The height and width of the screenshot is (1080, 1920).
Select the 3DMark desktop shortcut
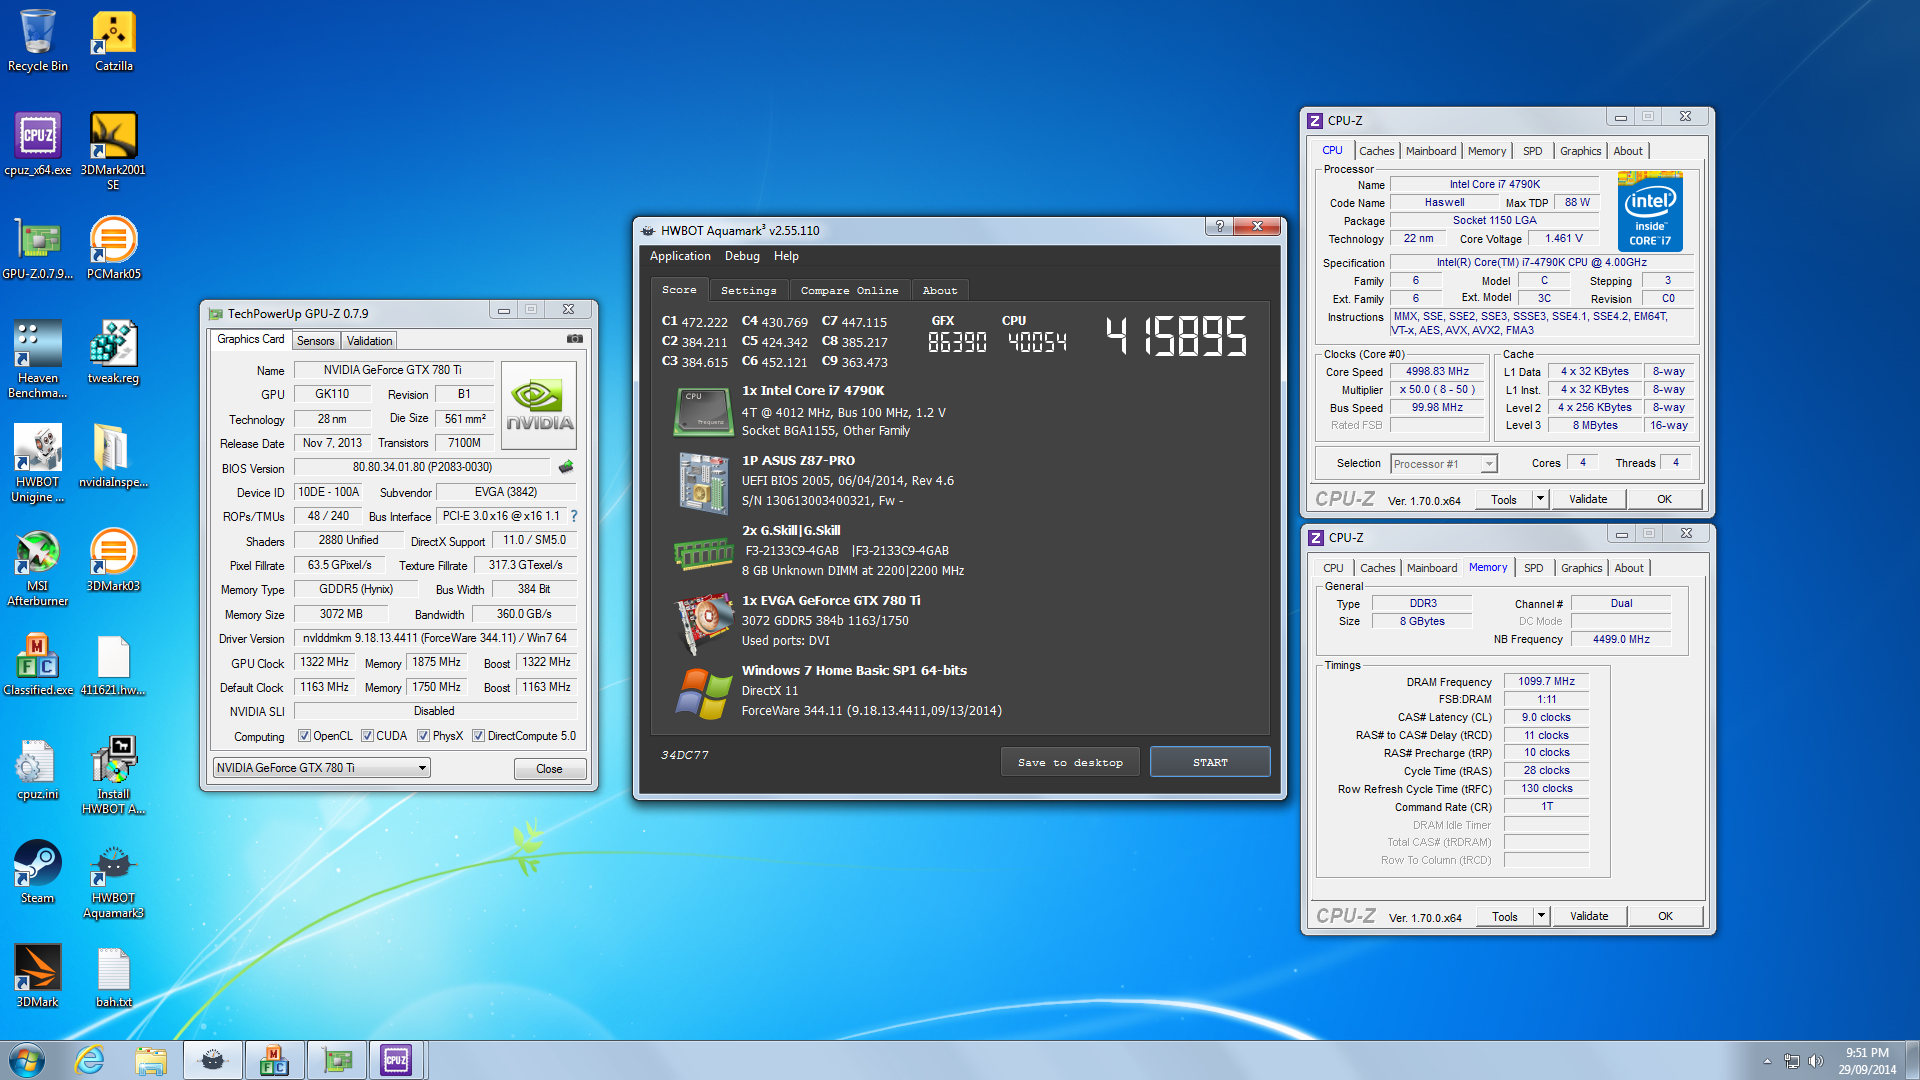pyautogui.click(x=38, y=976)
